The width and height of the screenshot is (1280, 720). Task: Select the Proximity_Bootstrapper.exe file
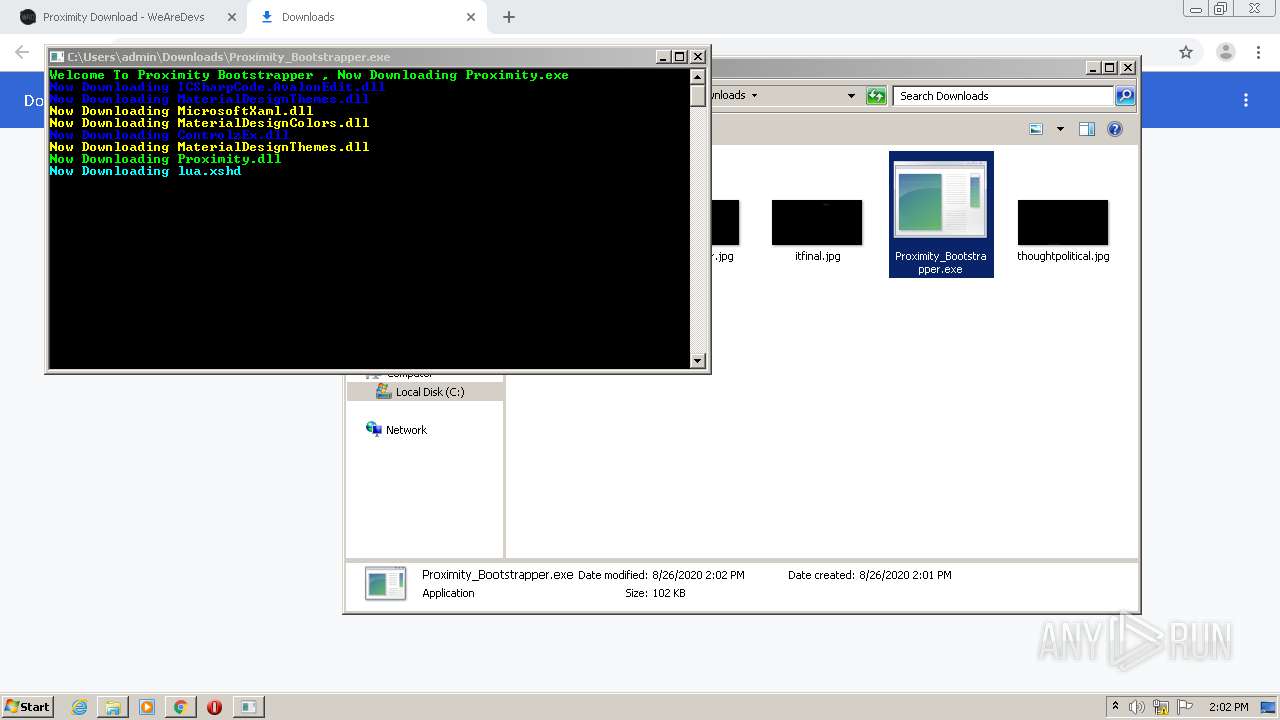pyautogui.click(x=941, y=214)
